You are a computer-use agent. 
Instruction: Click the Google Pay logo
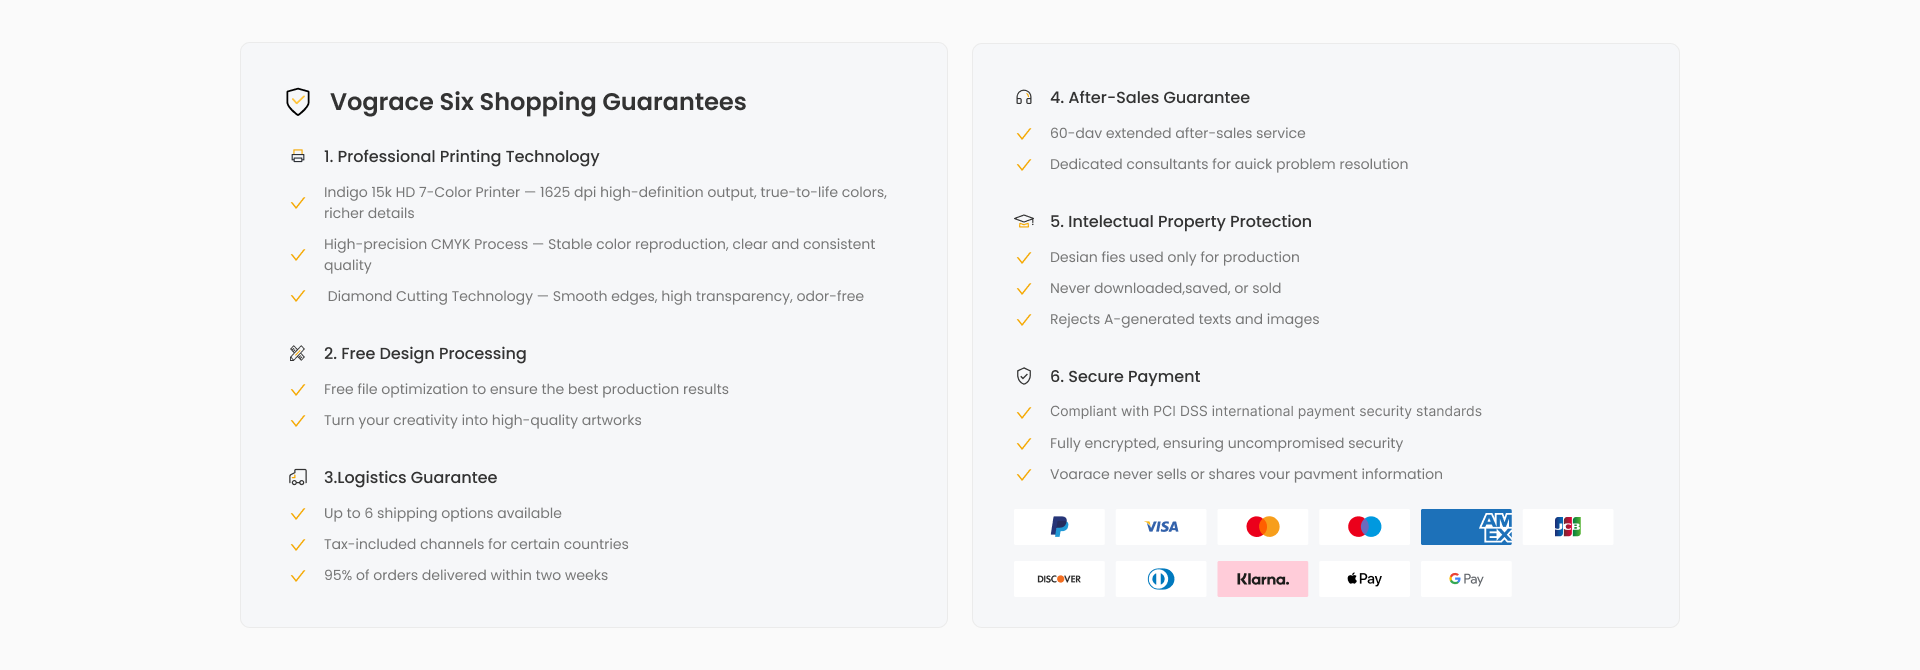pos(1466,579)
